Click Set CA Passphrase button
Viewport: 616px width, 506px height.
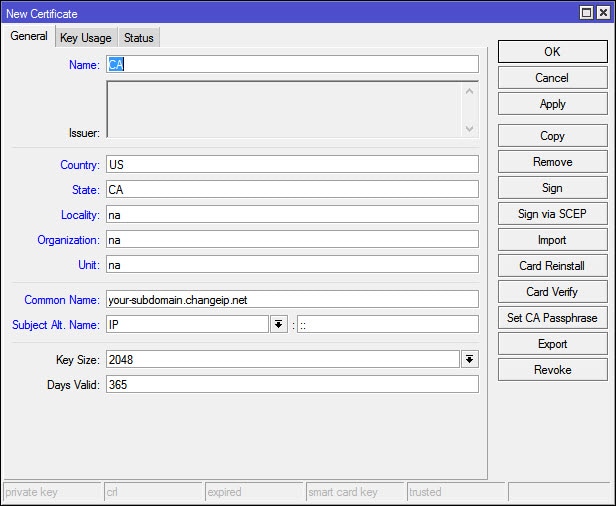(552, 318)
